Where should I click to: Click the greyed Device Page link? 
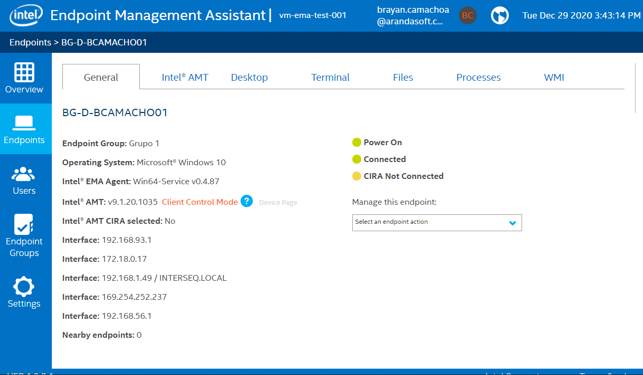pos(278,203)
